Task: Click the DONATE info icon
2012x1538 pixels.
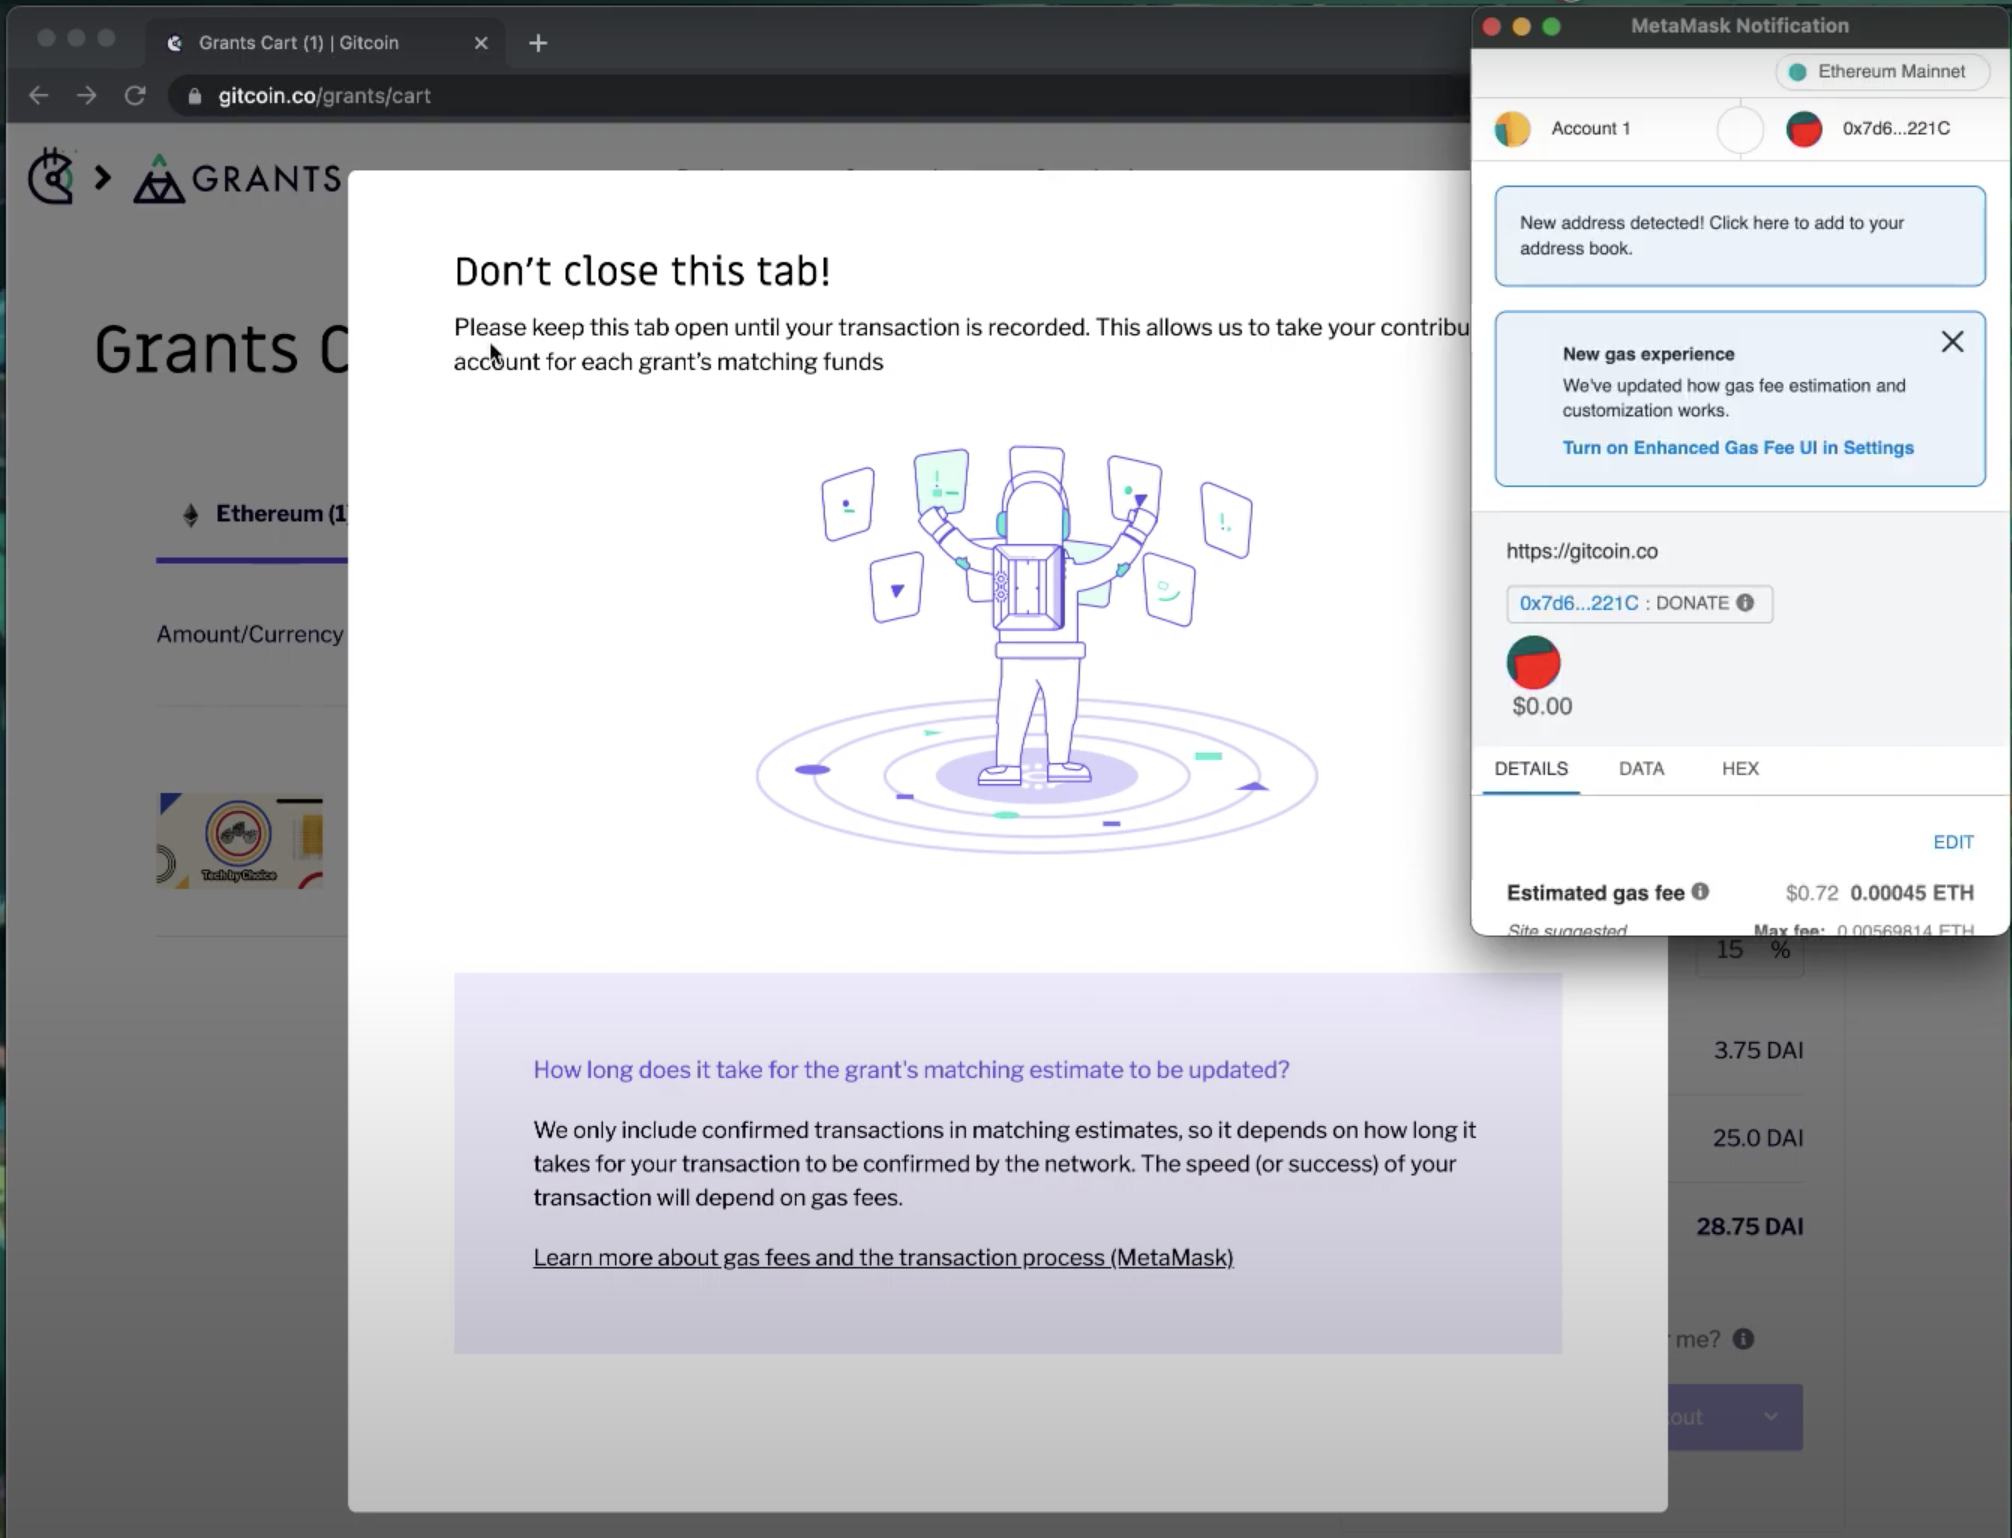Action: 1745,603
